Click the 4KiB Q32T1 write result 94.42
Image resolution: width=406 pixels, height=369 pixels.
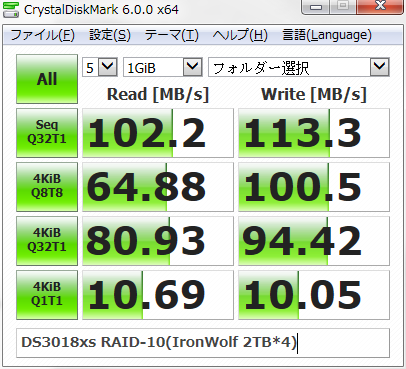click(x=314, y=241)
